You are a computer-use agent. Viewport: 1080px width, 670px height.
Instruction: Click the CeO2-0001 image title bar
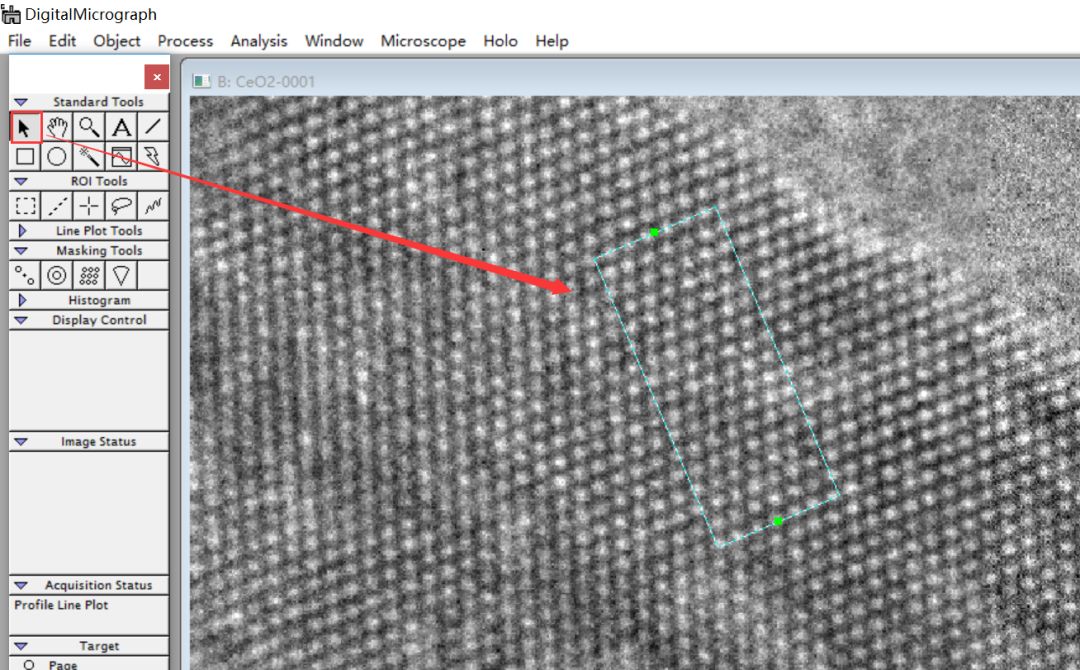pyautogui.click(x=265, y=80)
